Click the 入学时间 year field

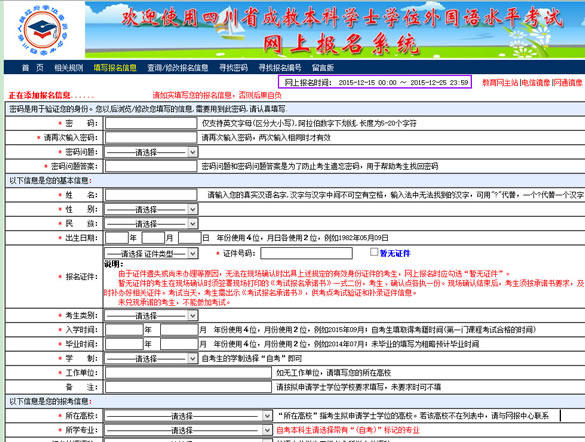point(124,330)
